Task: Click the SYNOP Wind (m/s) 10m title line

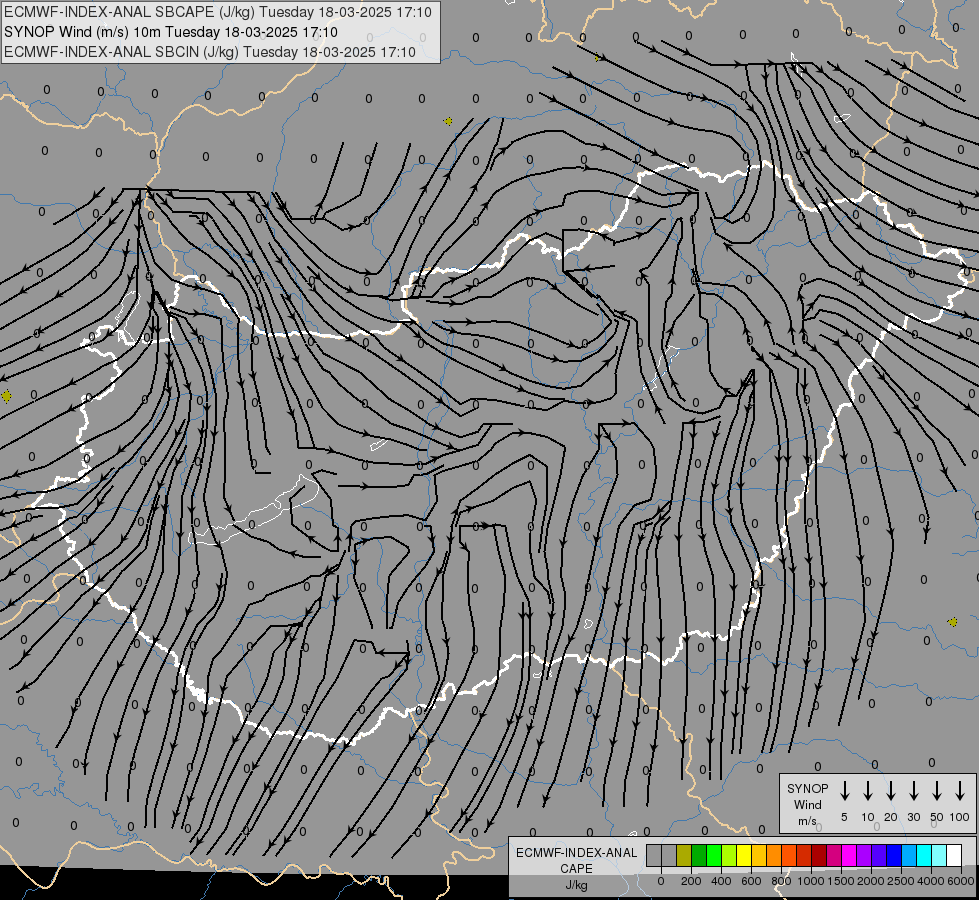Action: point(171,32)
